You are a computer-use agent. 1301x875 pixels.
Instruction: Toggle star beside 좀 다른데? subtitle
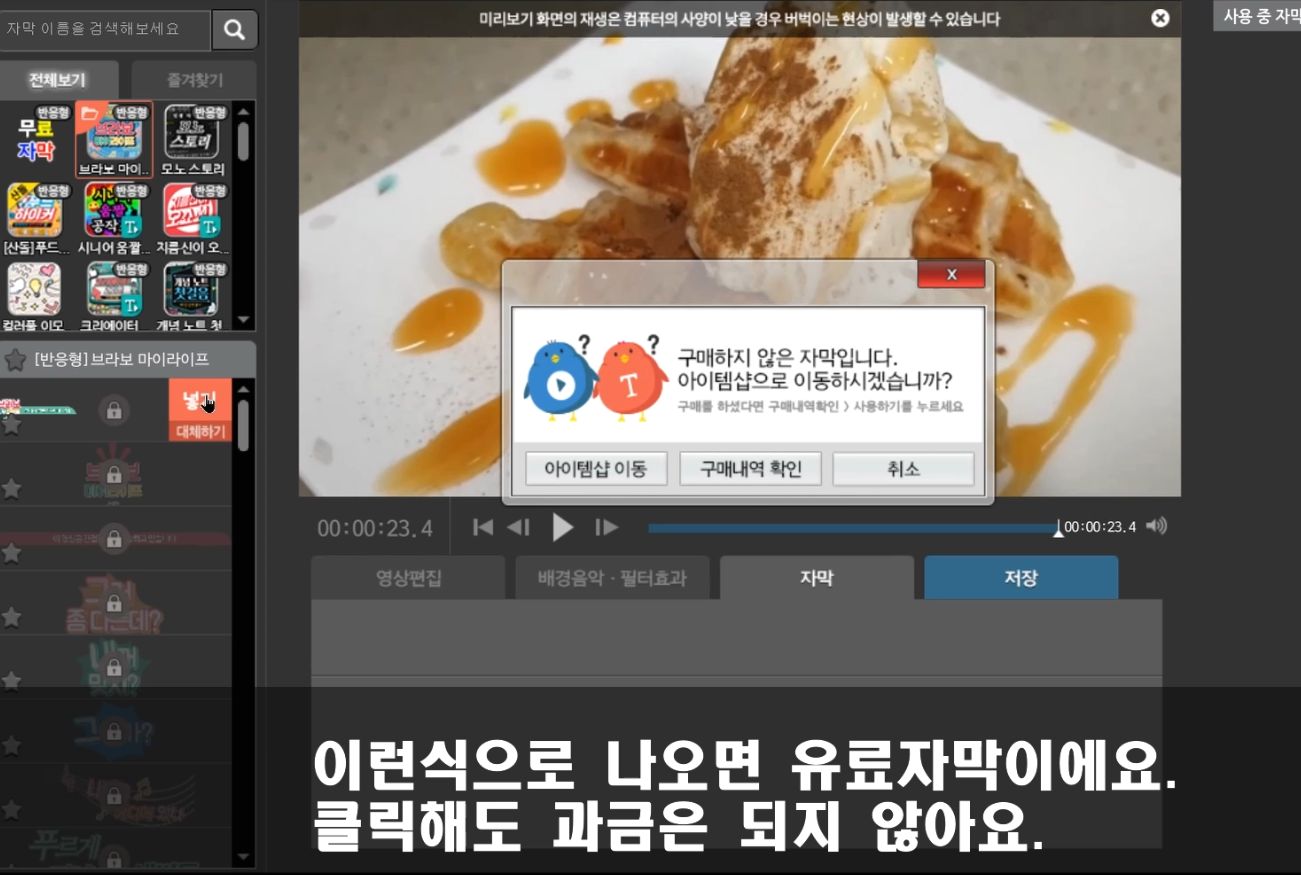coord(12,617)
